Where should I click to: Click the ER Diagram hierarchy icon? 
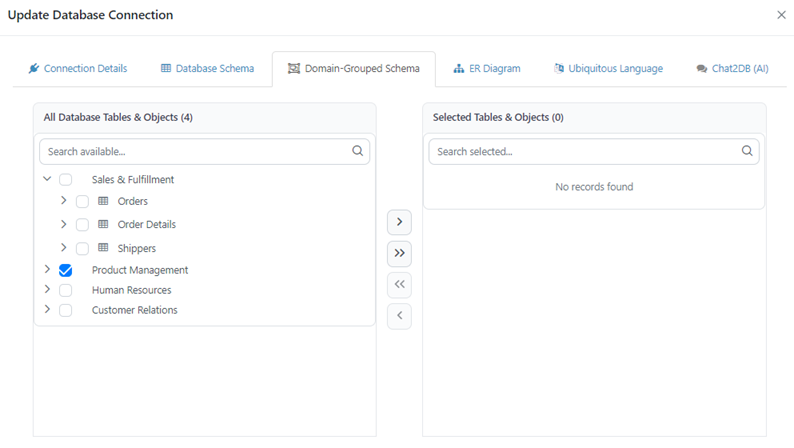click(459, 68)
